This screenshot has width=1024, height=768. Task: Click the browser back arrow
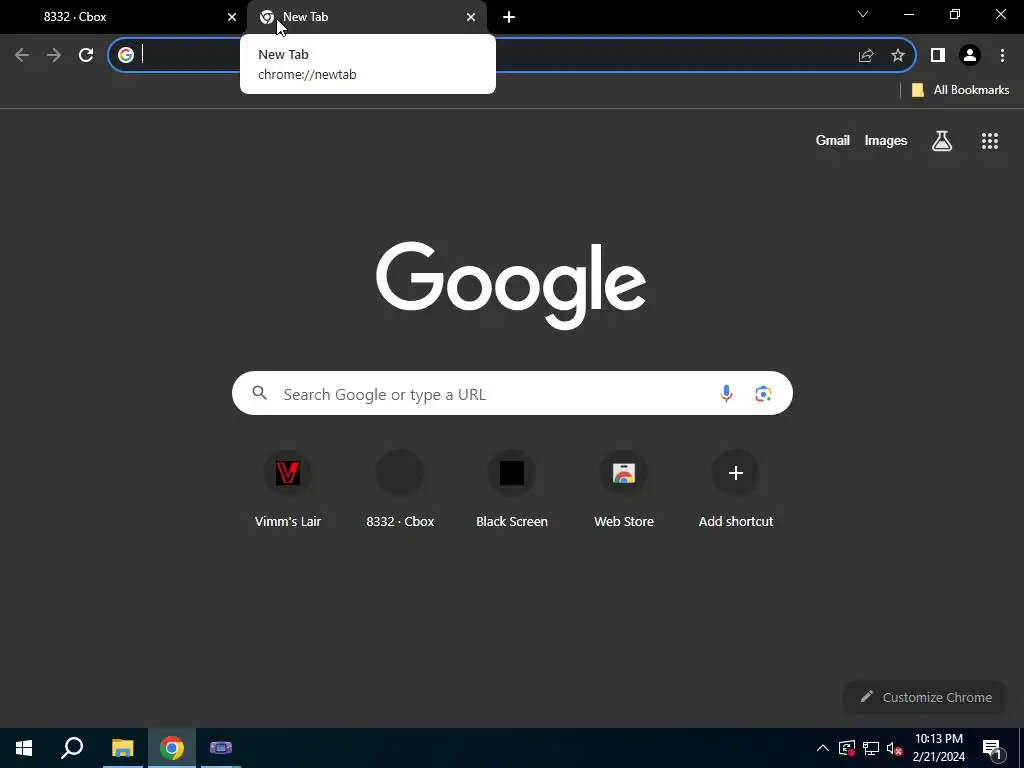click(x=22, y=55)
